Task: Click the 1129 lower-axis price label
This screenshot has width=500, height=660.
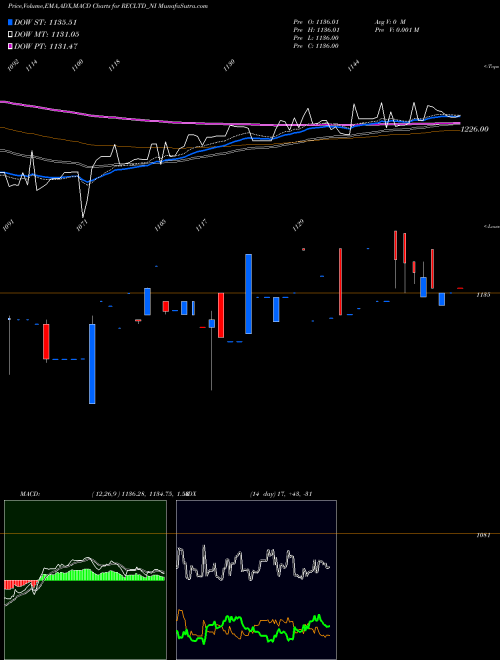Action: click(298, 225)
